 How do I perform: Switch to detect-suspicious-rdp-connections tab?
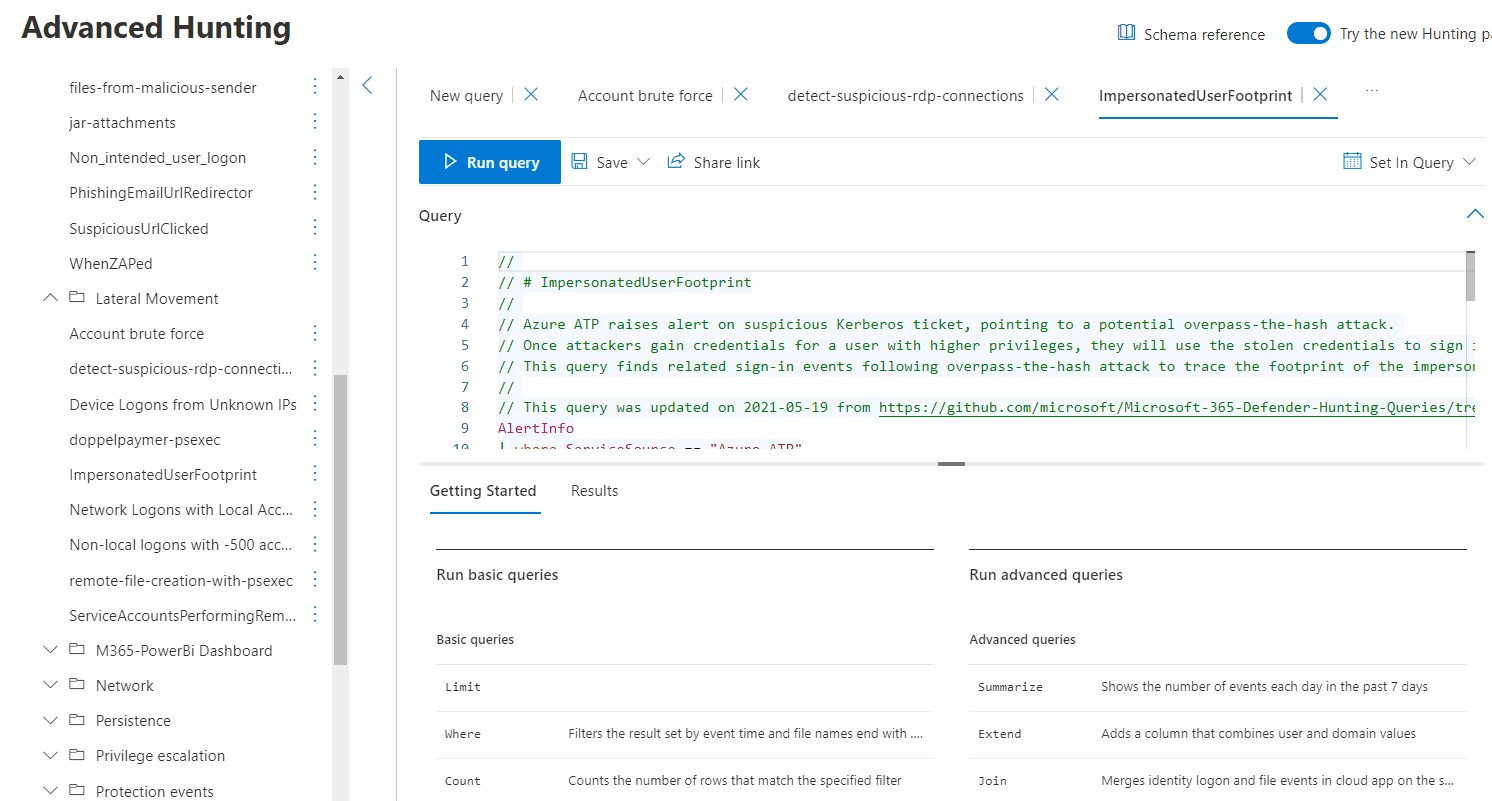(x=905, y=96)
